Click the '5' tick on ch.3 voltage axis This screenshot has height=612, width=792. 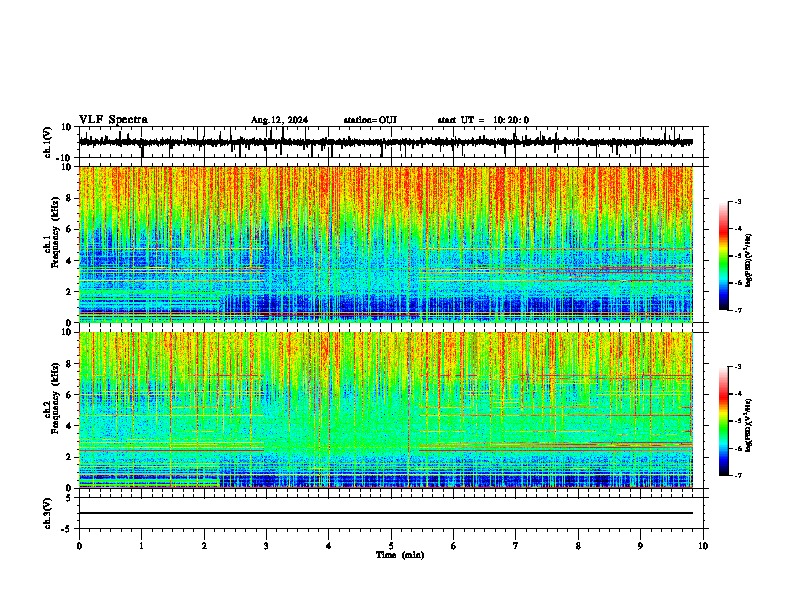click(69, 498)
